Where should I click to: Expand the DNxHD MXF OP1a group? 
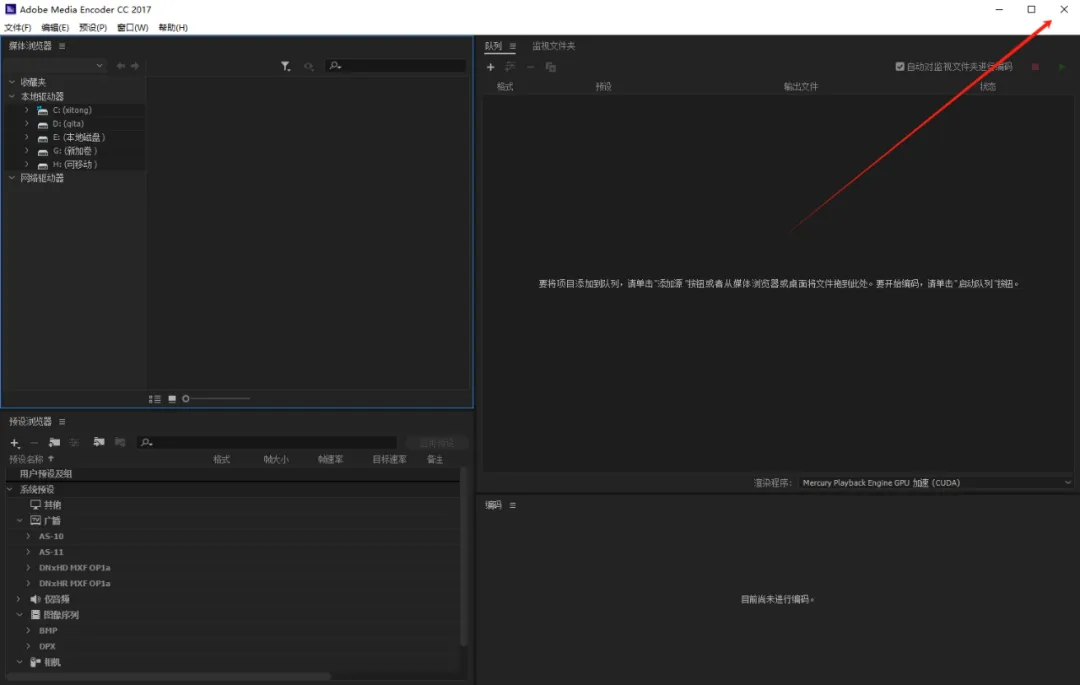click(x=28, y=568)
